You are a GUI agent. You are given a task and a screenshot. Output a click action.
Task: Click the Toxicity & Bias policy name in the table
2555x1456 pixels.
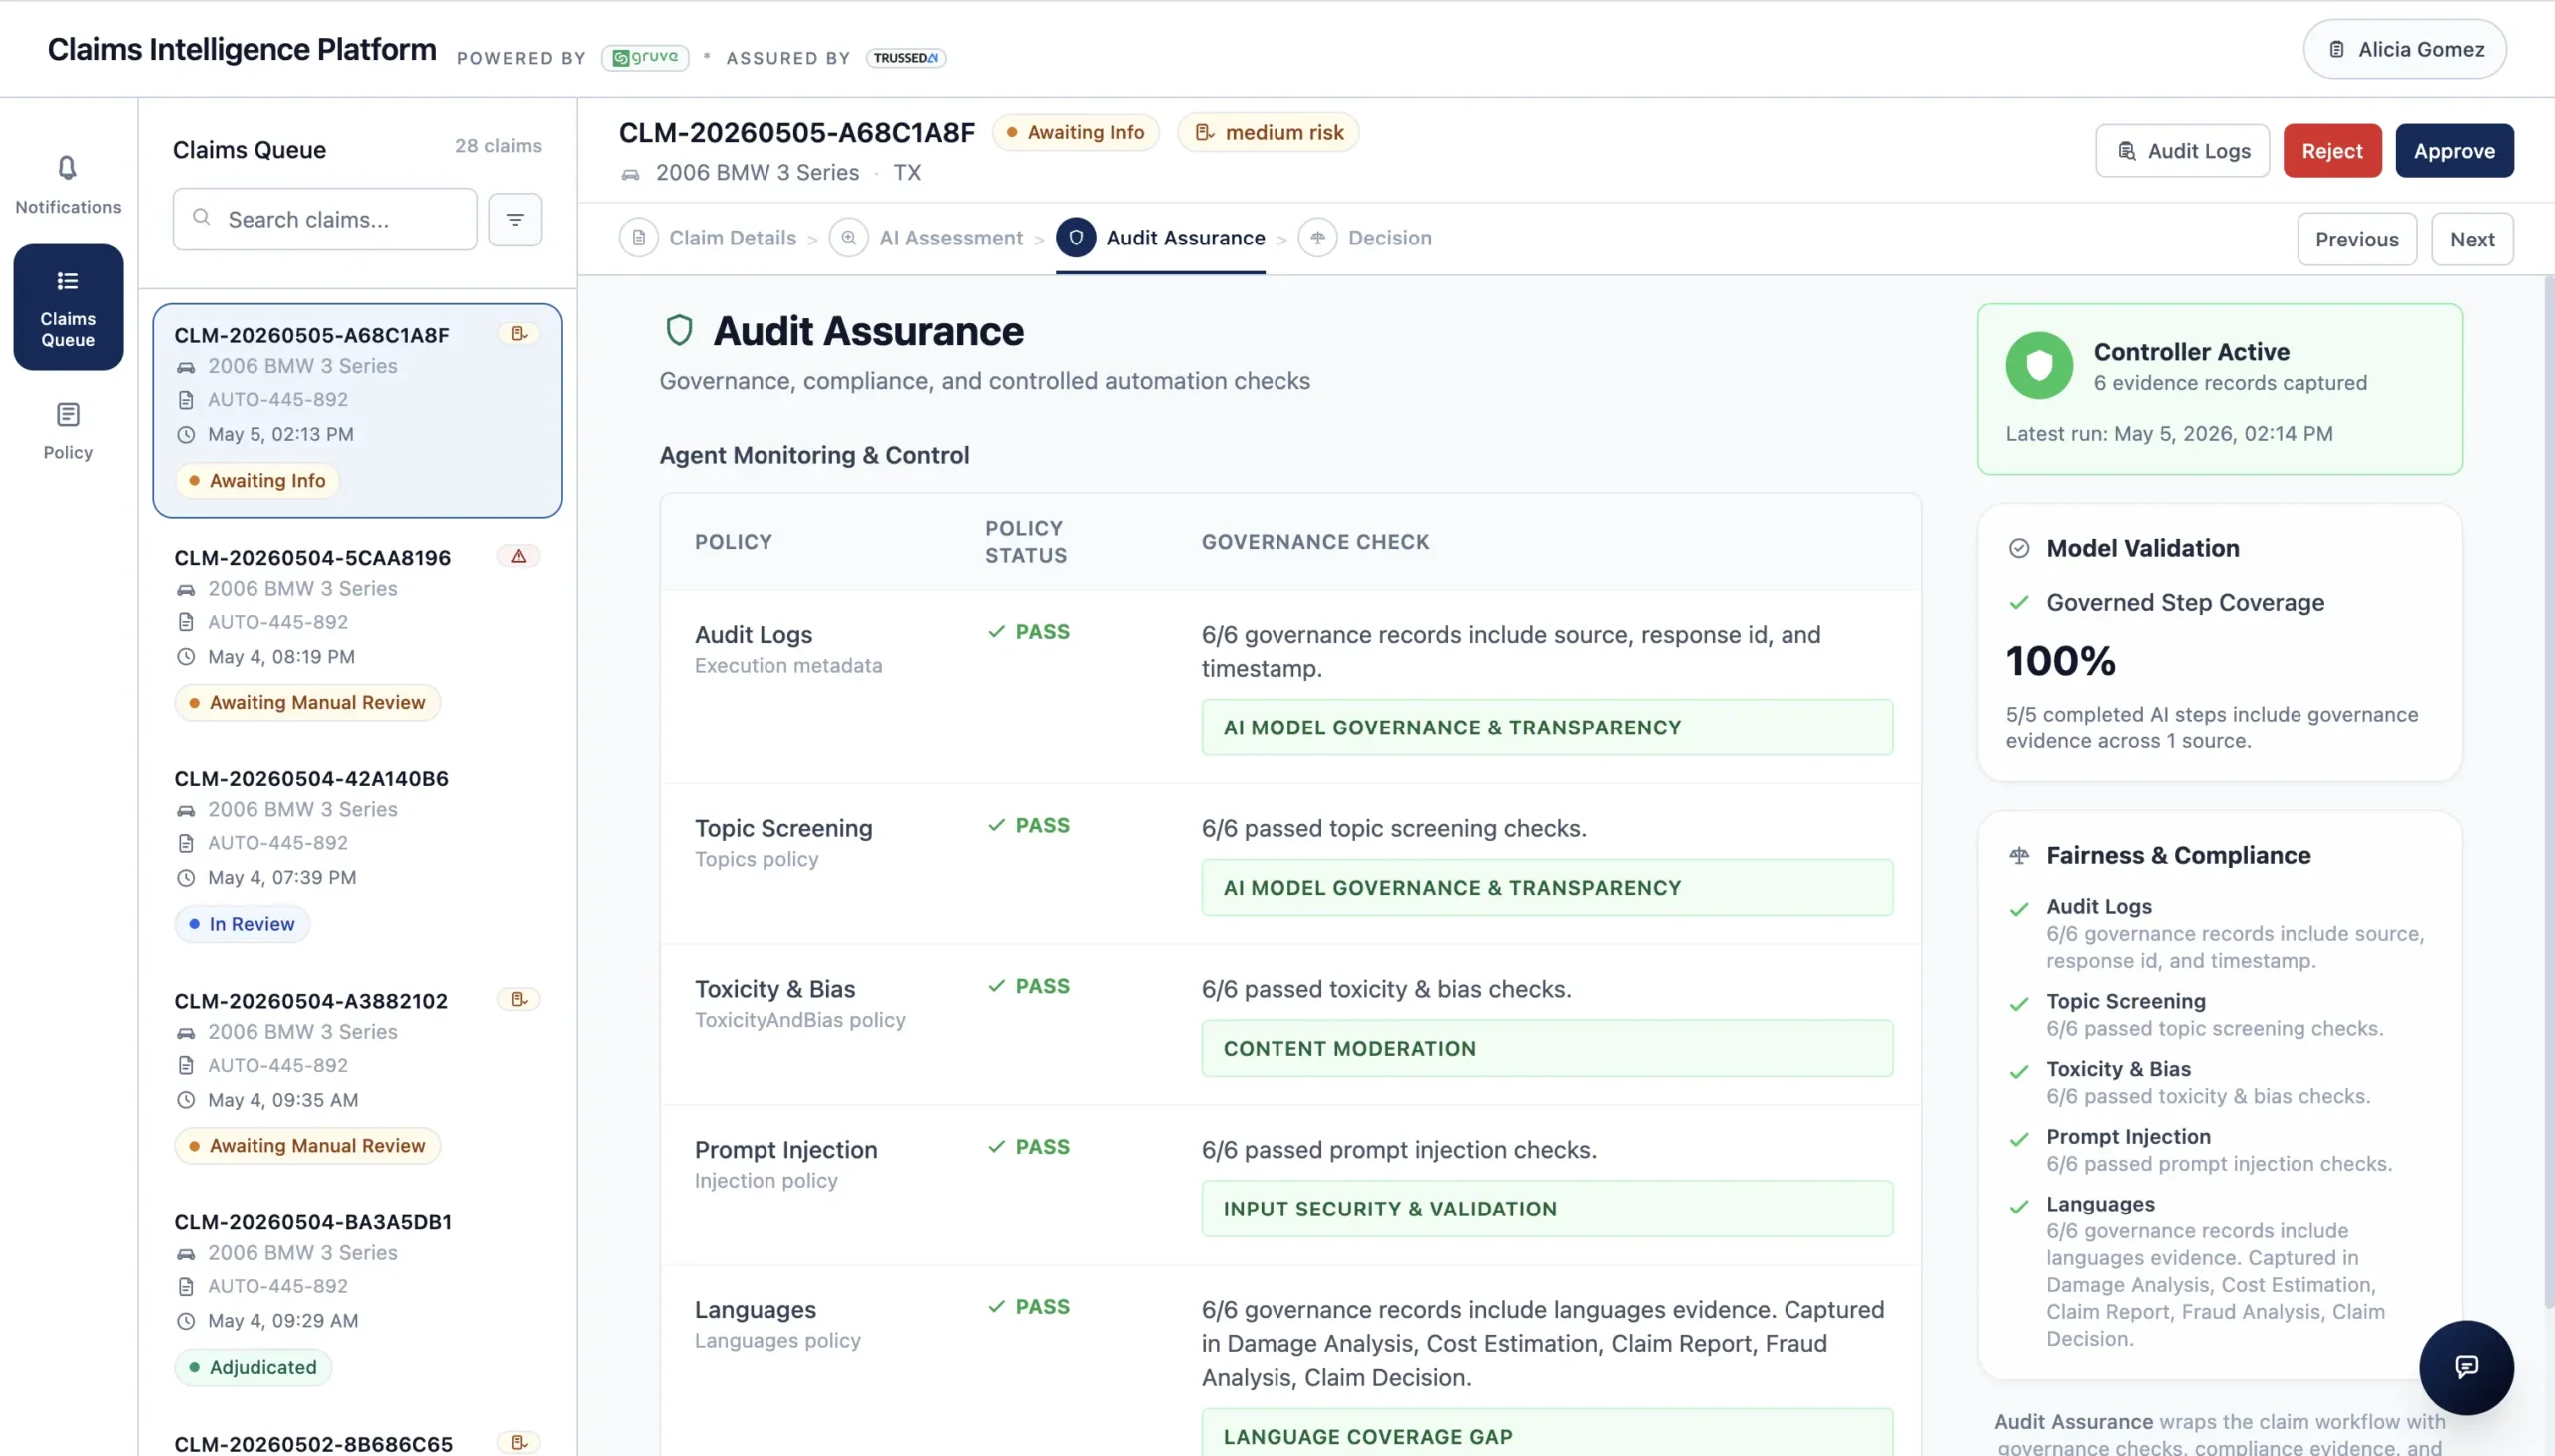(775, 989)
